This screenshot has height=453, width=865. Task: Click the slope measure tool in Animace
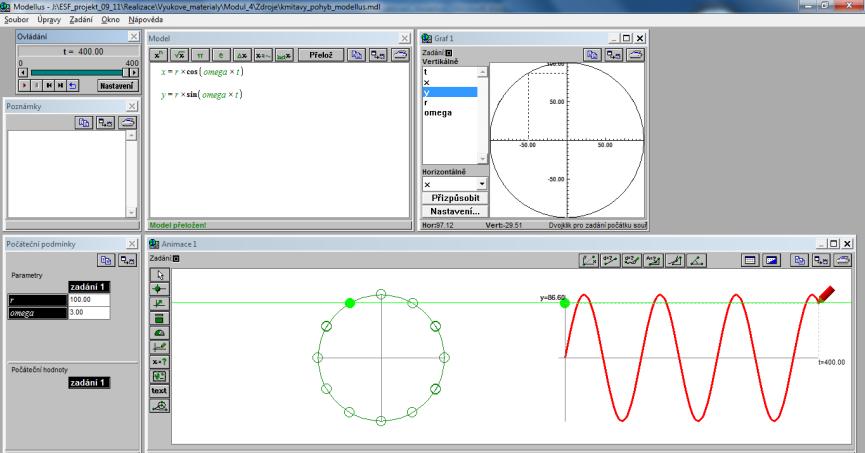click(x=675, y=260)
